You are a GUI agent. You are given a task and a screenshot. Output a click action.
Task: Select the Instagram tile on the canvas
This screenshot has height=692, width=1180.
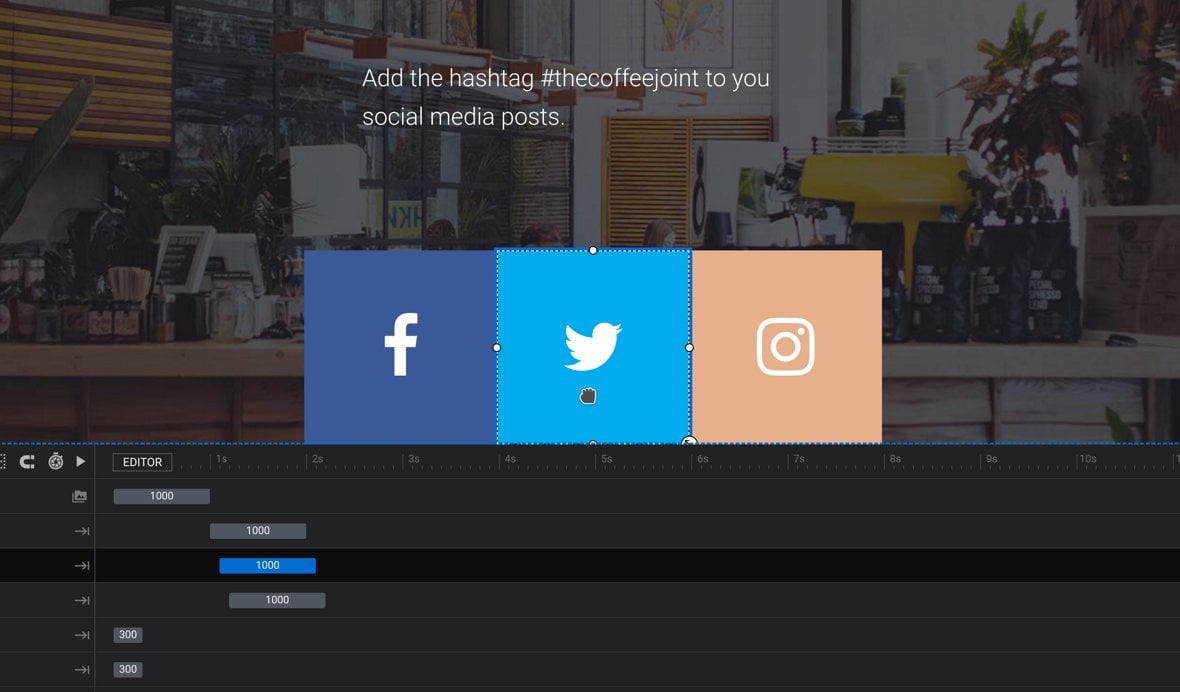tap(786, 347)
